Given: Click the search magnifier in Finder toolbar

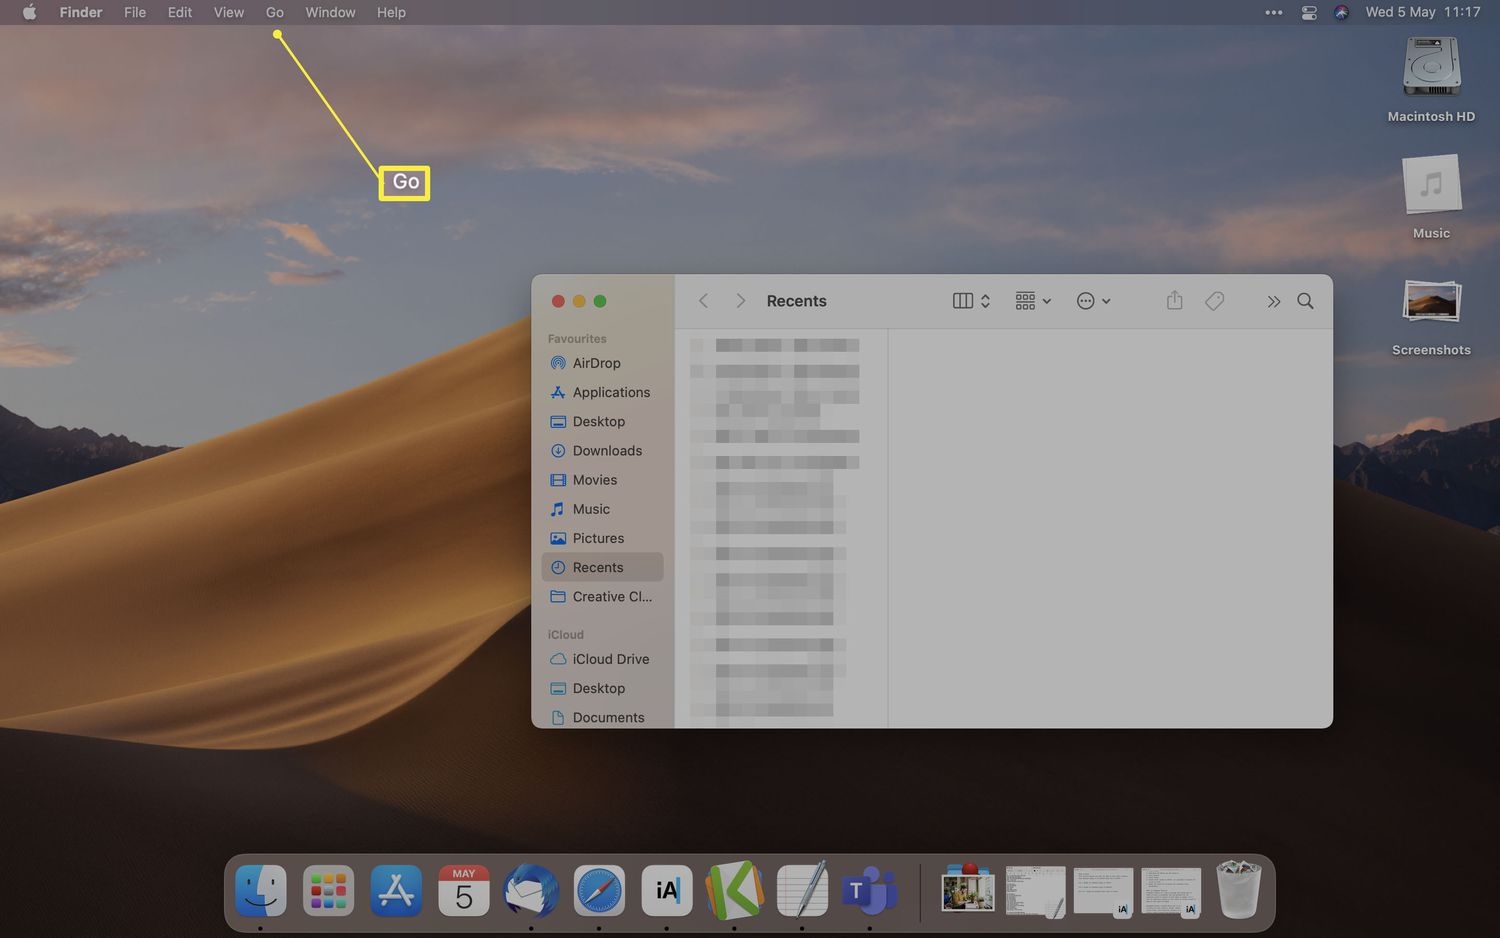Looking at the screenshot, I should coord(1305,301).
